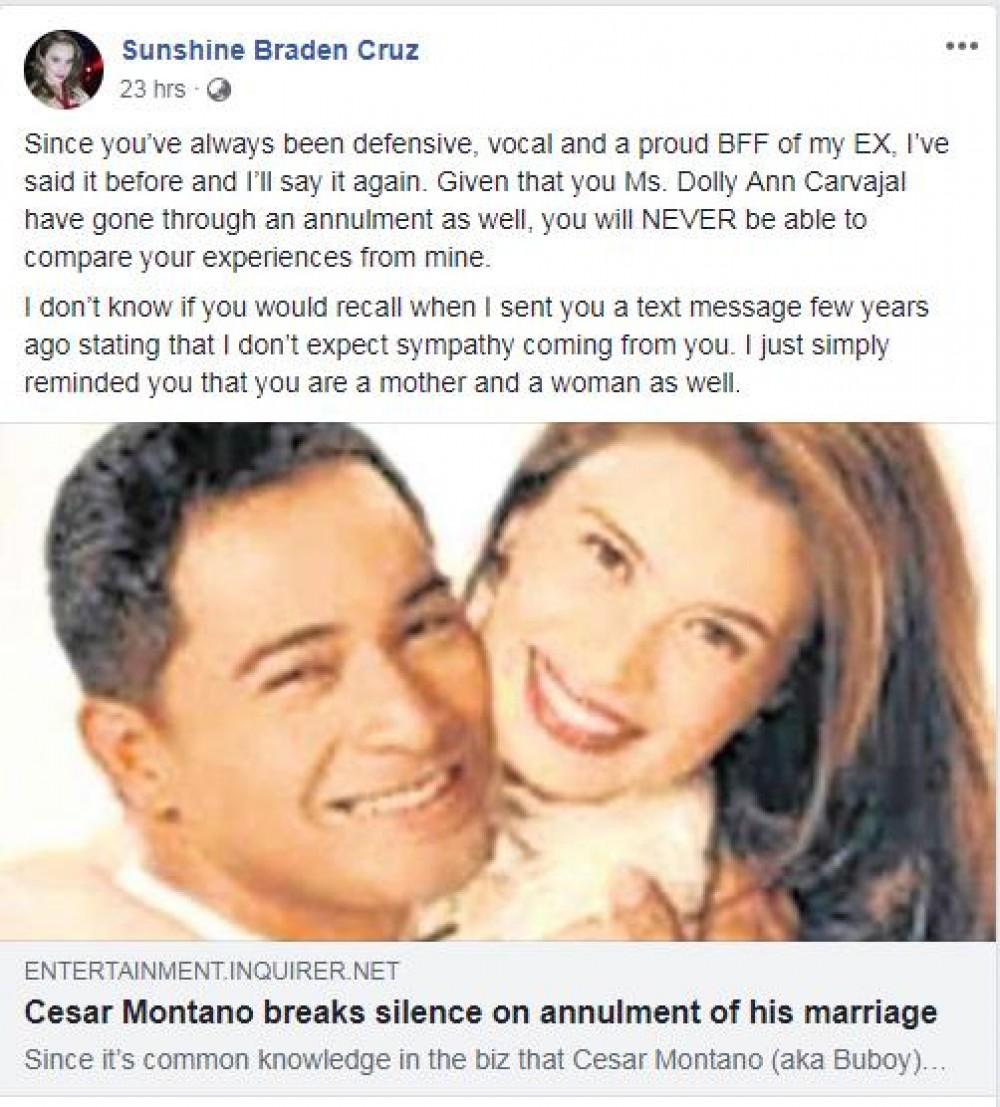This screenshot has width=1000, height=1107.
Task: Open the Sunshine Braden Cruz name link
Action: tap(270, 50)
